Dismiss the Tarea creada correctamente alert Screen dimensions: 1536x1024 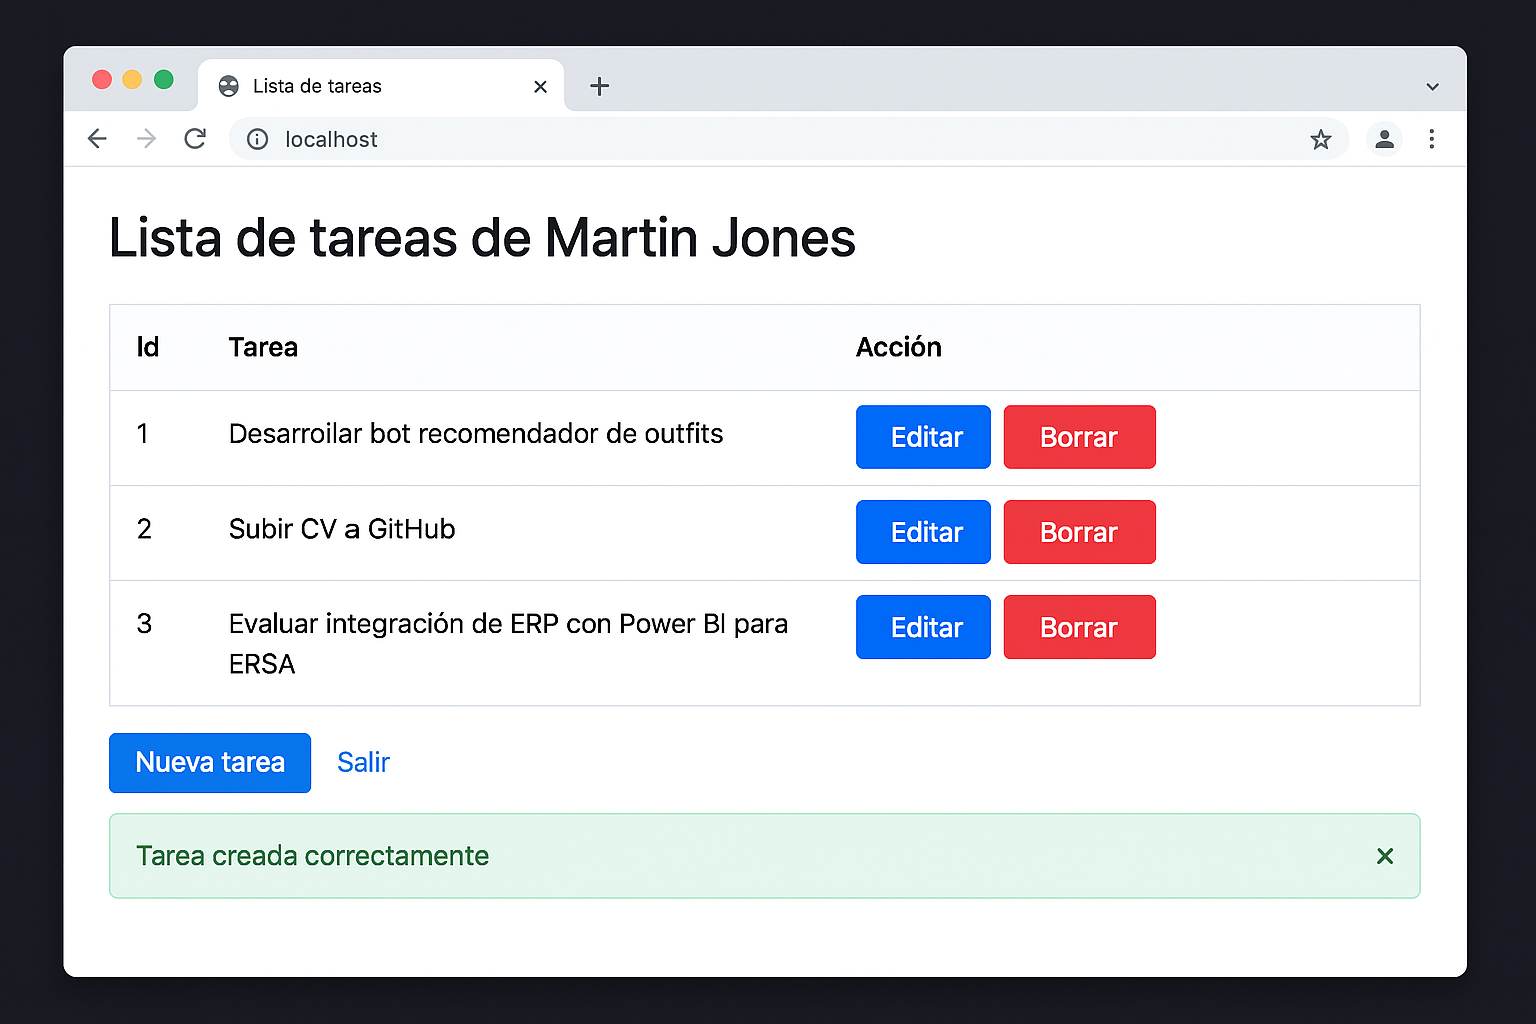[1385, 856]
